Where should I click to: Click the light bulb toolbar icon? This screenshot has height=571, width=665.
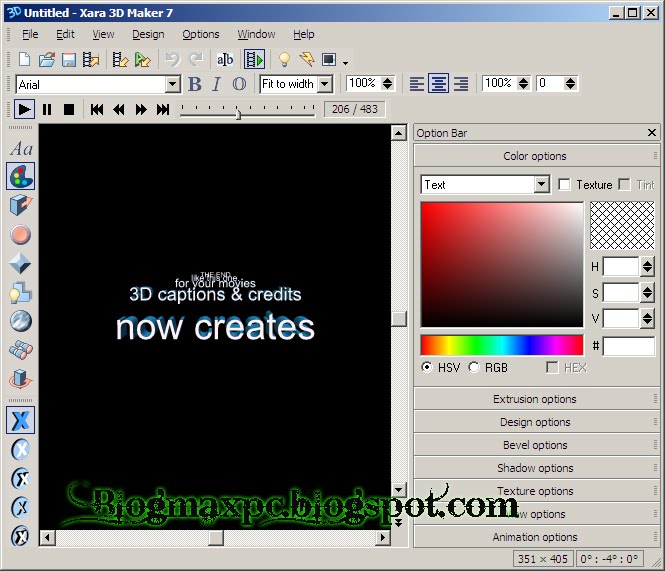284,59
